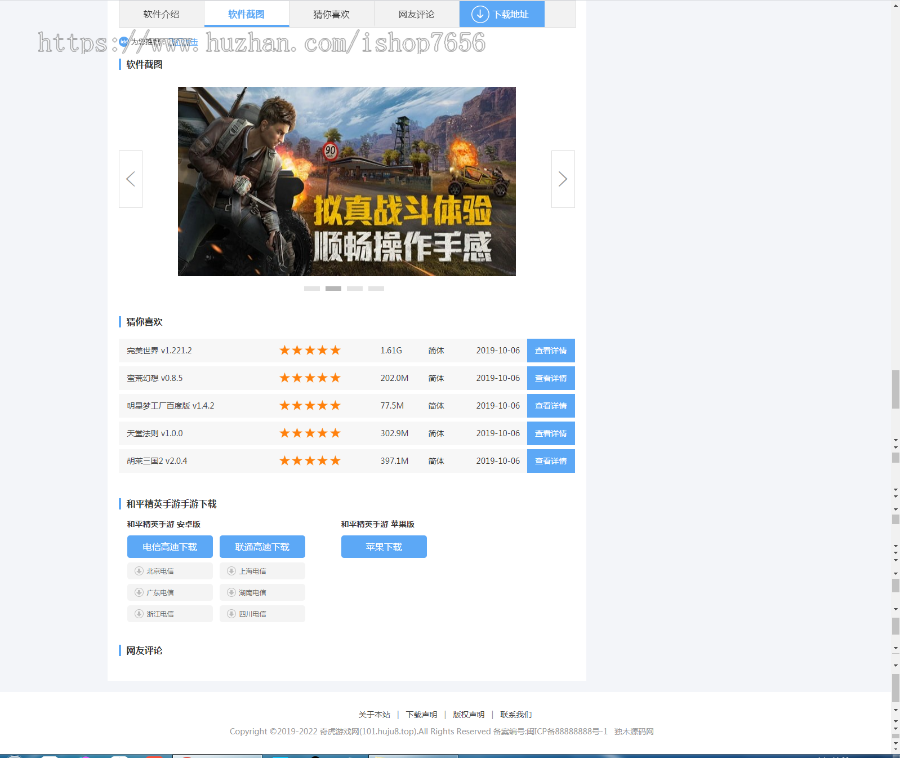The height and width of the screenshot is (758, 900).
Task: Click the download icon beside 上海电信
Action: [231, 571]
